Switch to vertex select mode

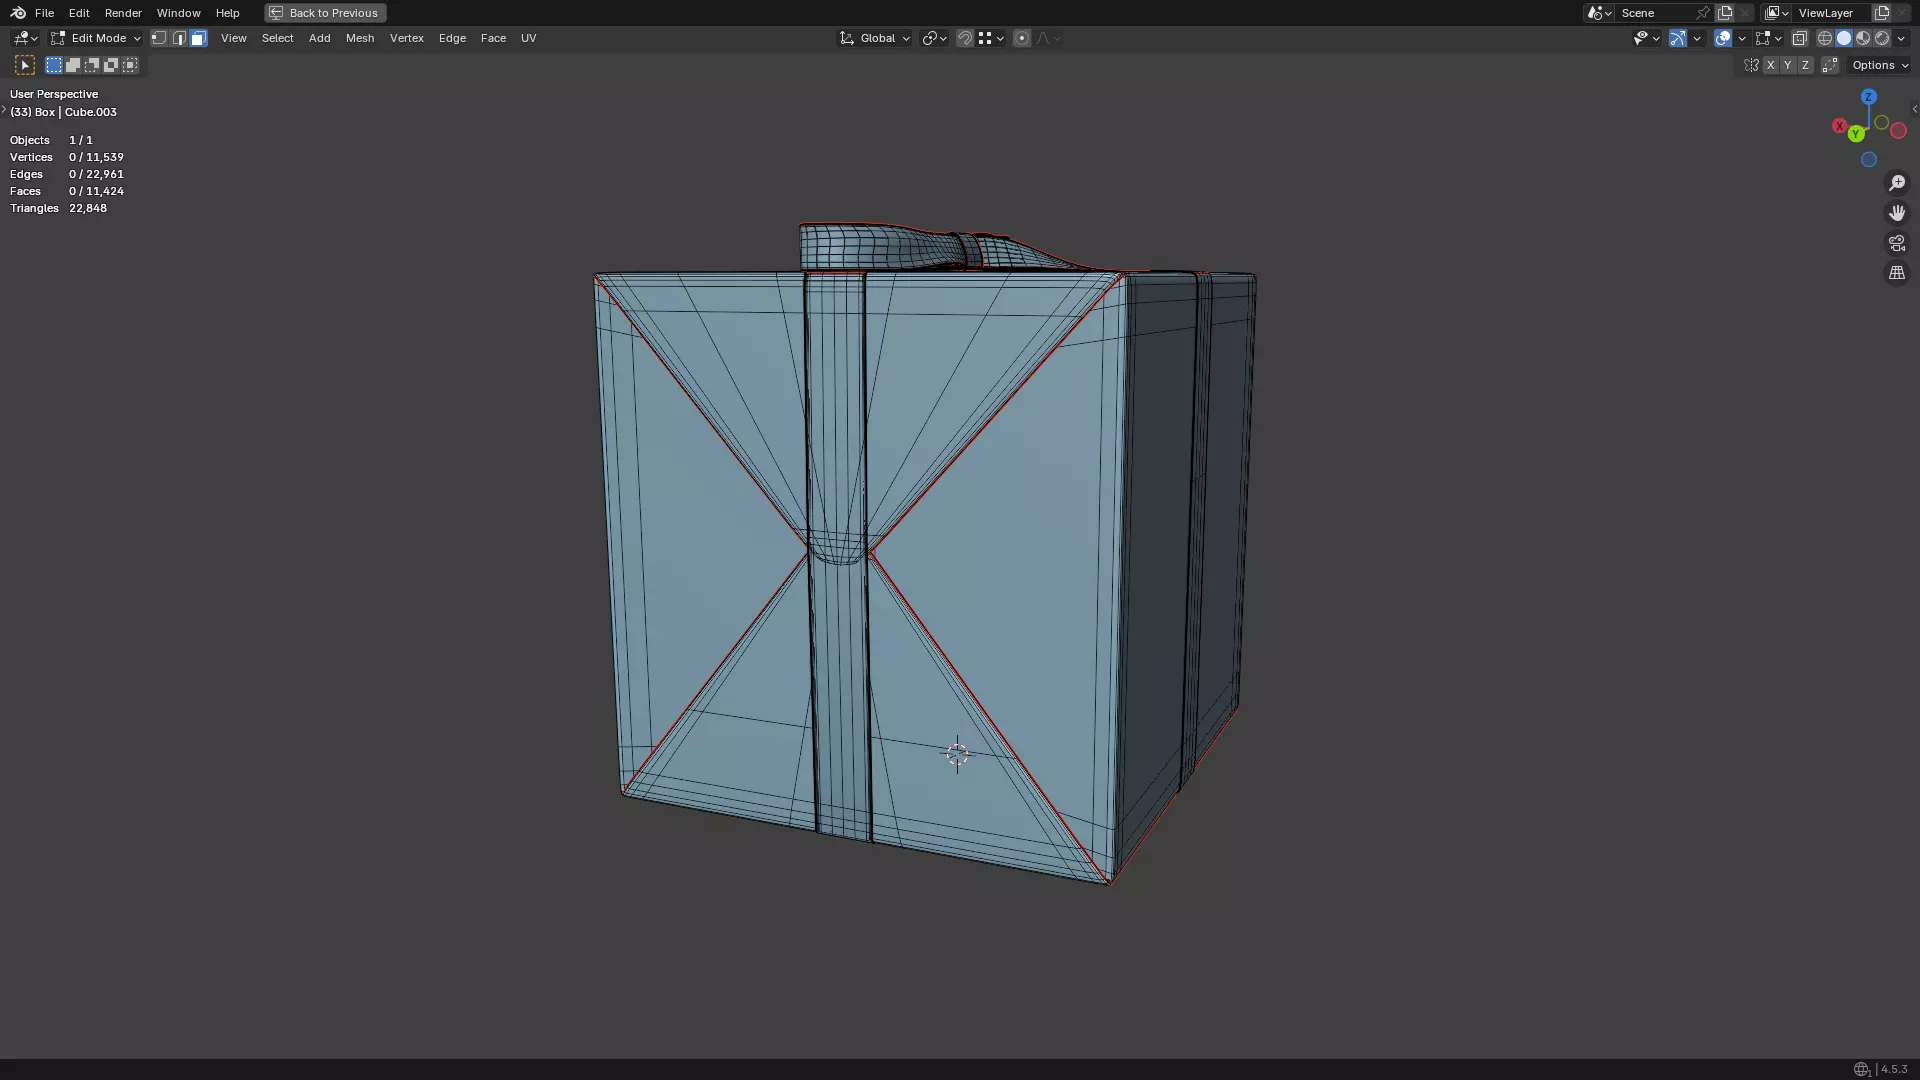tap(159, 38)
